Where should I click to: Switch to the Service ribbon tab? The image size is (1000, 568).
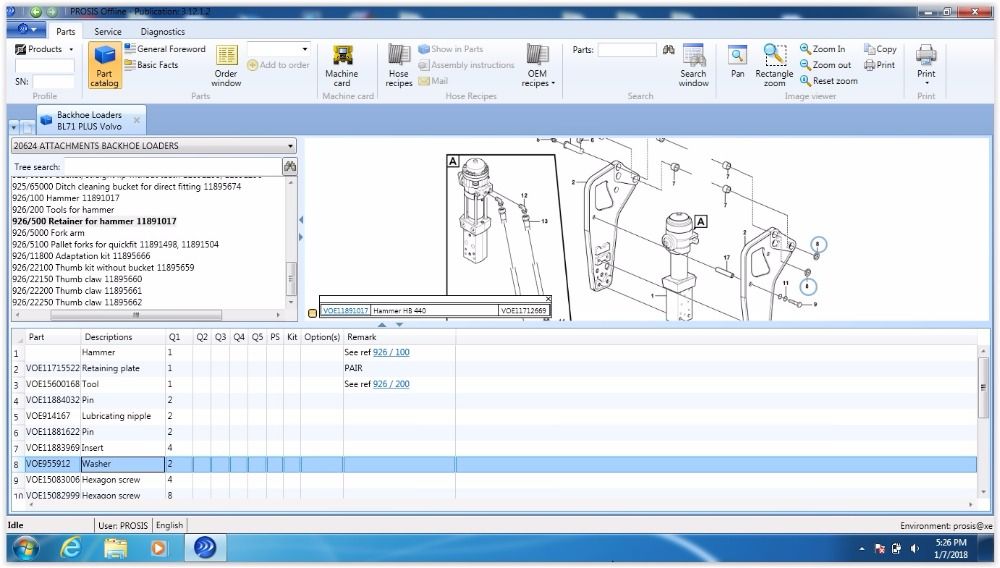[x=108, y=32]
